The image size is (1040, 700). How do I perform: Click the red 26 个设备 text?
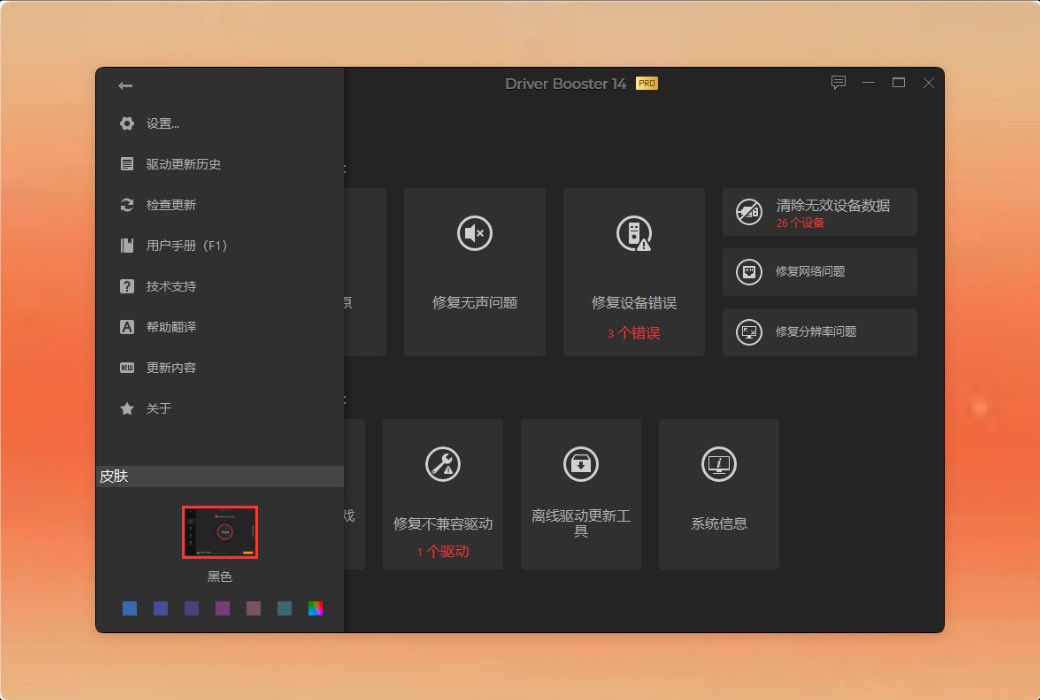(x=800, y=224)
